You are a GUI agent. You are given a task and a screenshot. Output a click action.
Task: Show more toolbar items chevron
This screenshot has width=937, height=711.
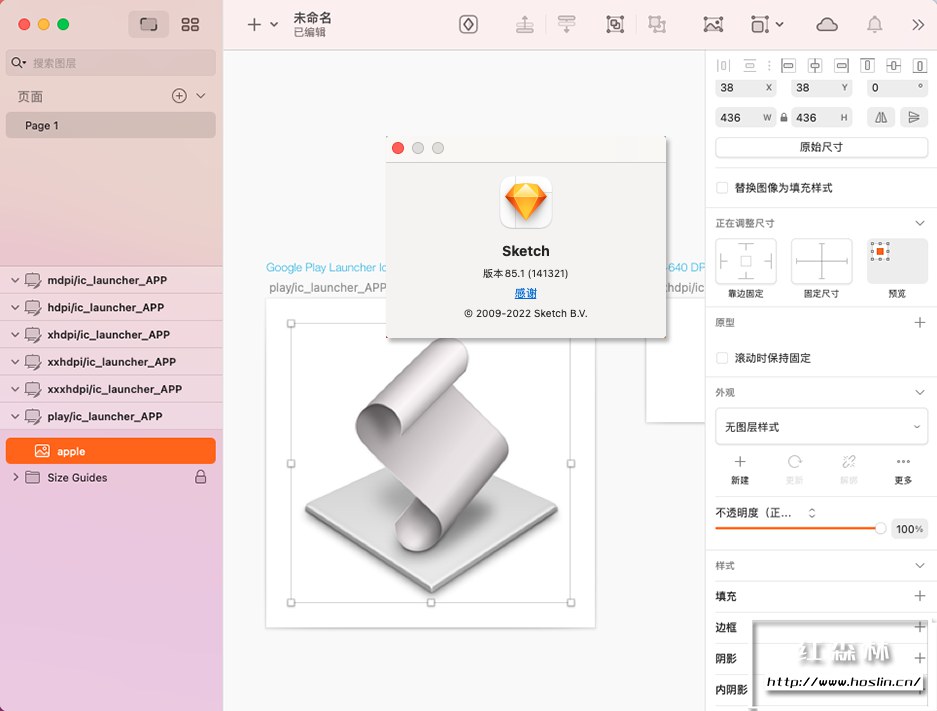coord(918,24)
